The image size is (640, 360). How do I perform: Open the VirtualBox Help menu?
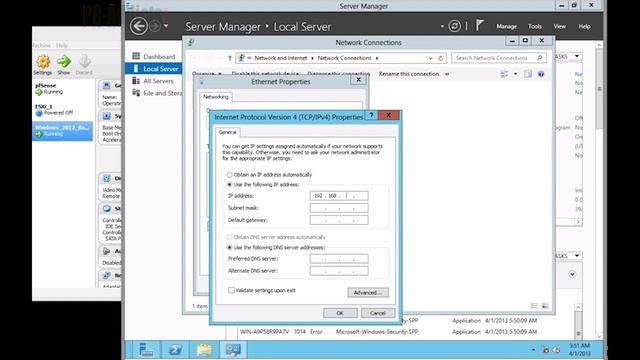pos(62,45)
